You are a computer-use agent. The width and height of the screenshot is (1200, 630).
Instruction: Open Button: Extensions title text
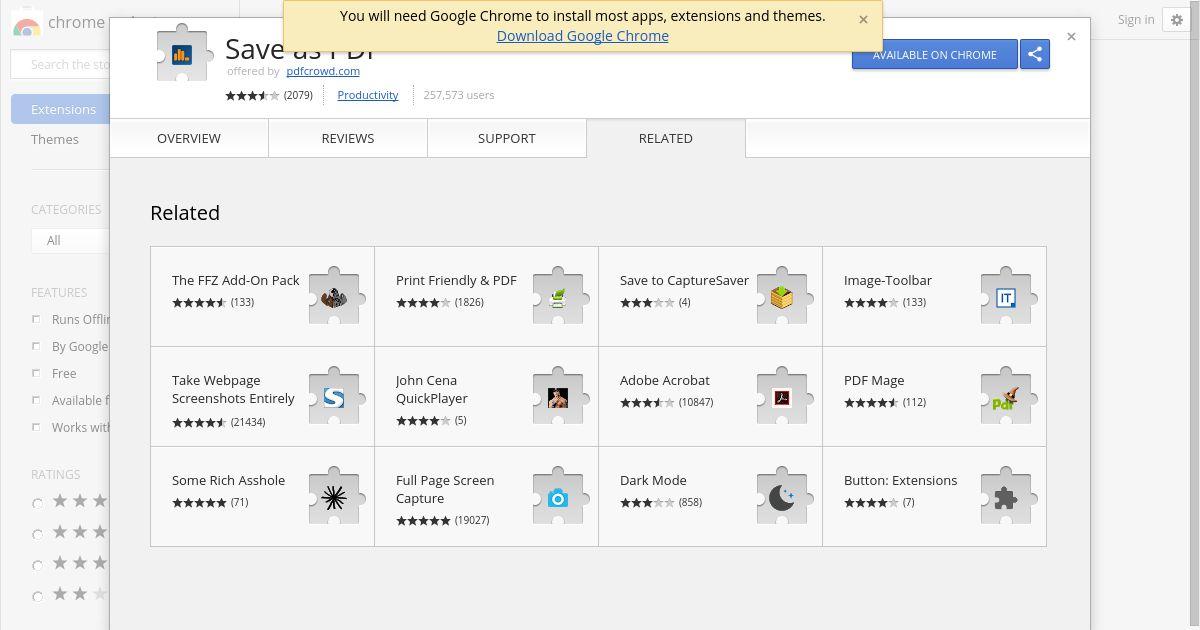(900, 480)
